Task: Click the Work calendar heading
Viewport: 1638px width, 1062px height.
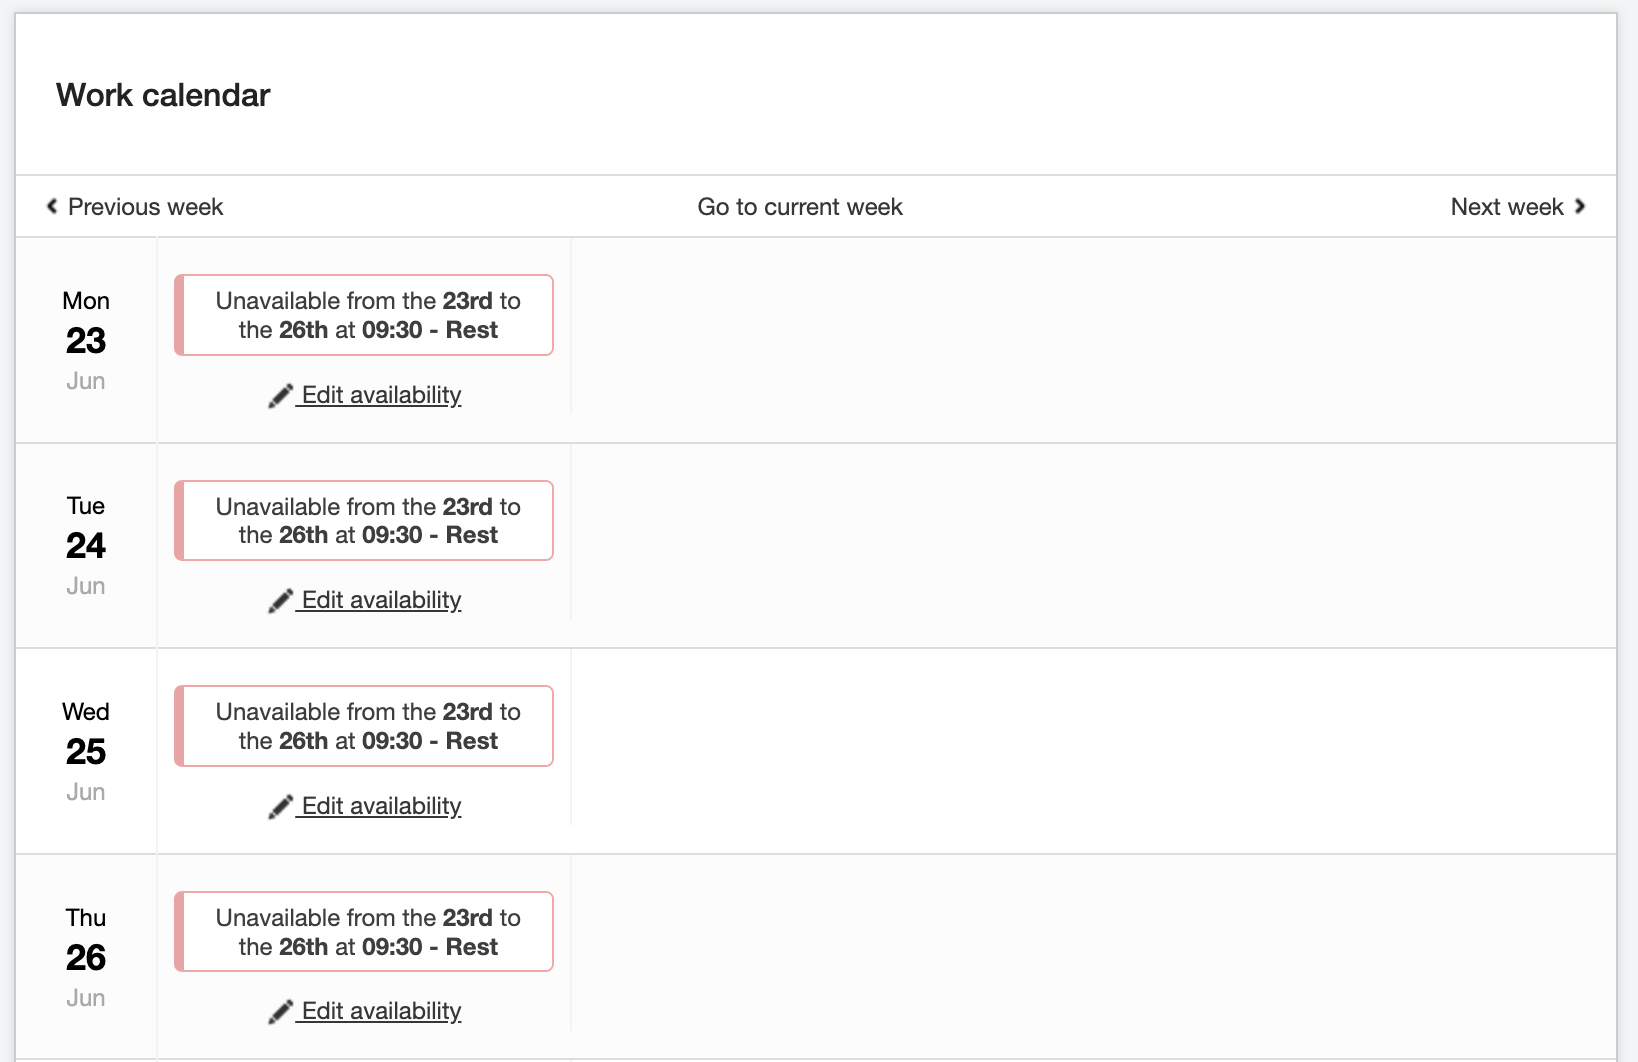Action: pyautogui.click(x=163, y=95)
